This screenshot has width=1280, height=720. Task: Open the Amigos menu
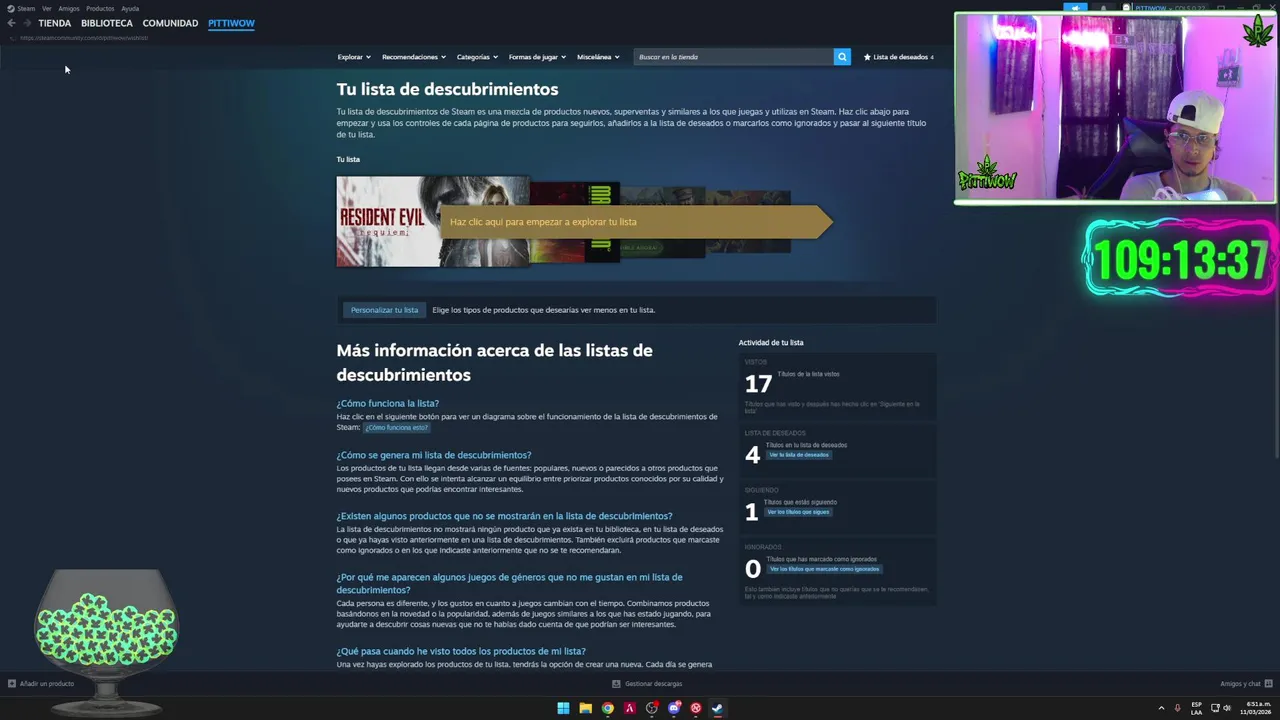pos(69,8)
